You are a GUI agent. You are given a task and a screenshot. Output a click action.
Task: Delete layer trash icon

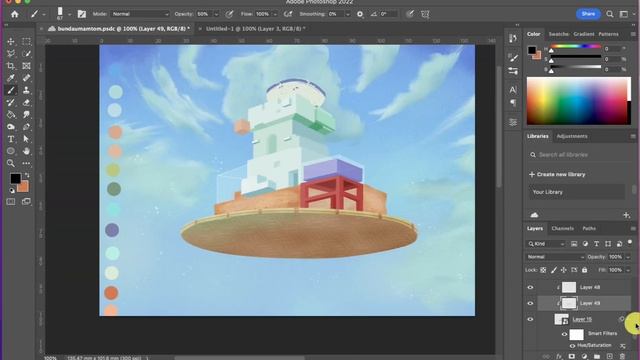point(622,356)
